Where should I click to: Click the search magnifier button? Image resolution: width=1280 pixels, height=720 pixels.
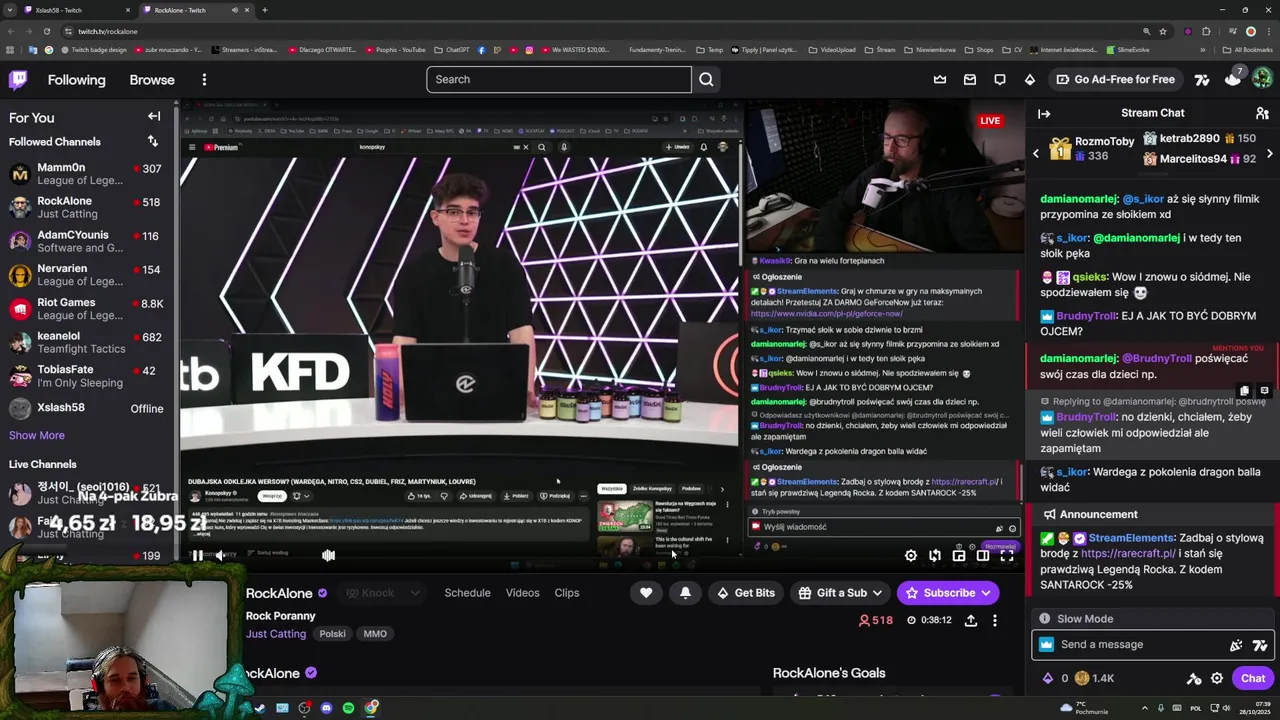[706, 80]
